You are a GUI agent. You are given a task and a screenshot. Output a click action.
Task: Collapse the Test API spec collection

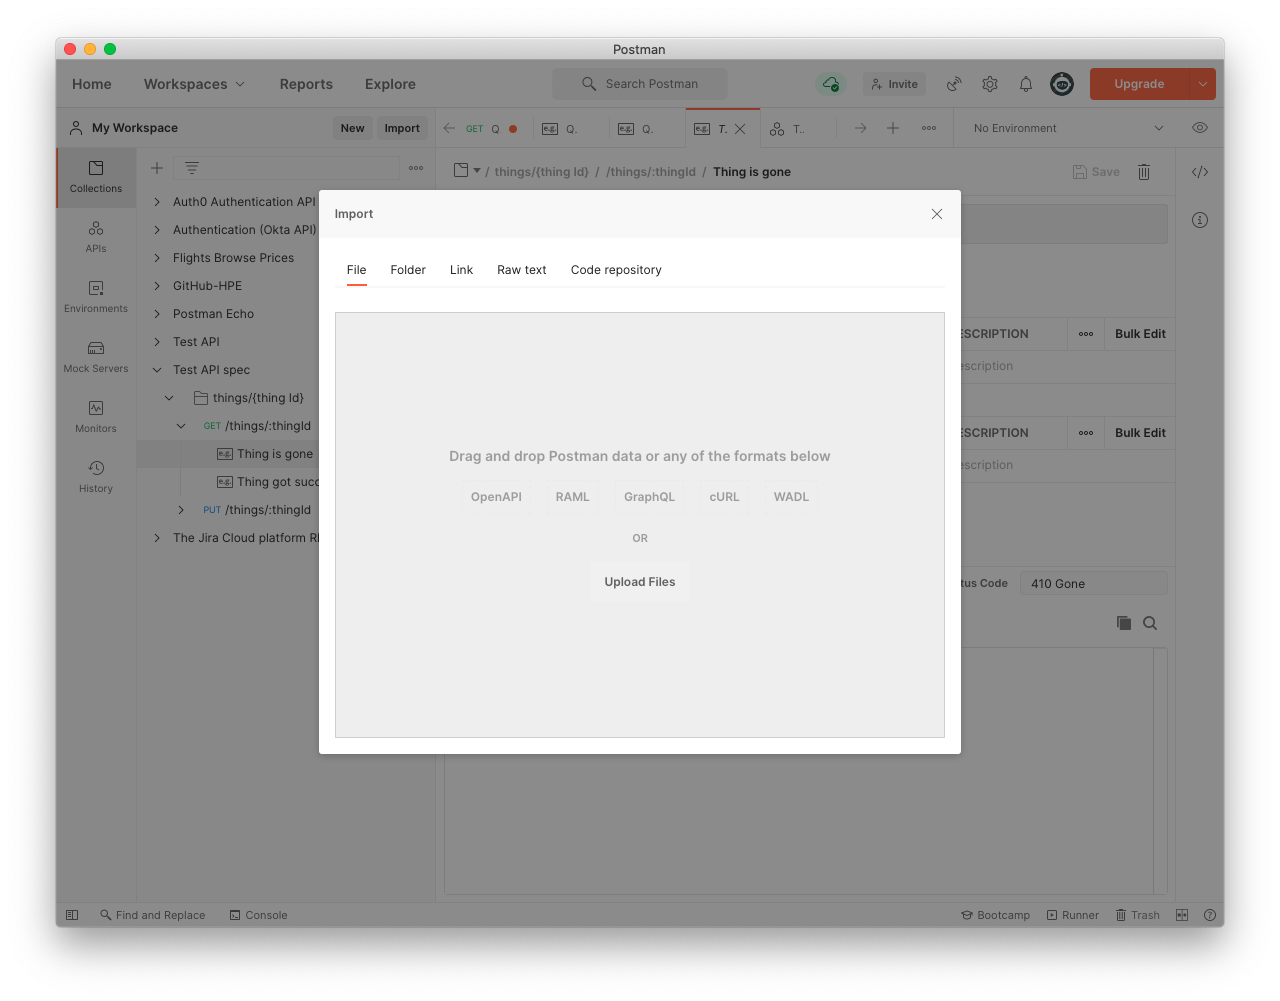(157, 370)
